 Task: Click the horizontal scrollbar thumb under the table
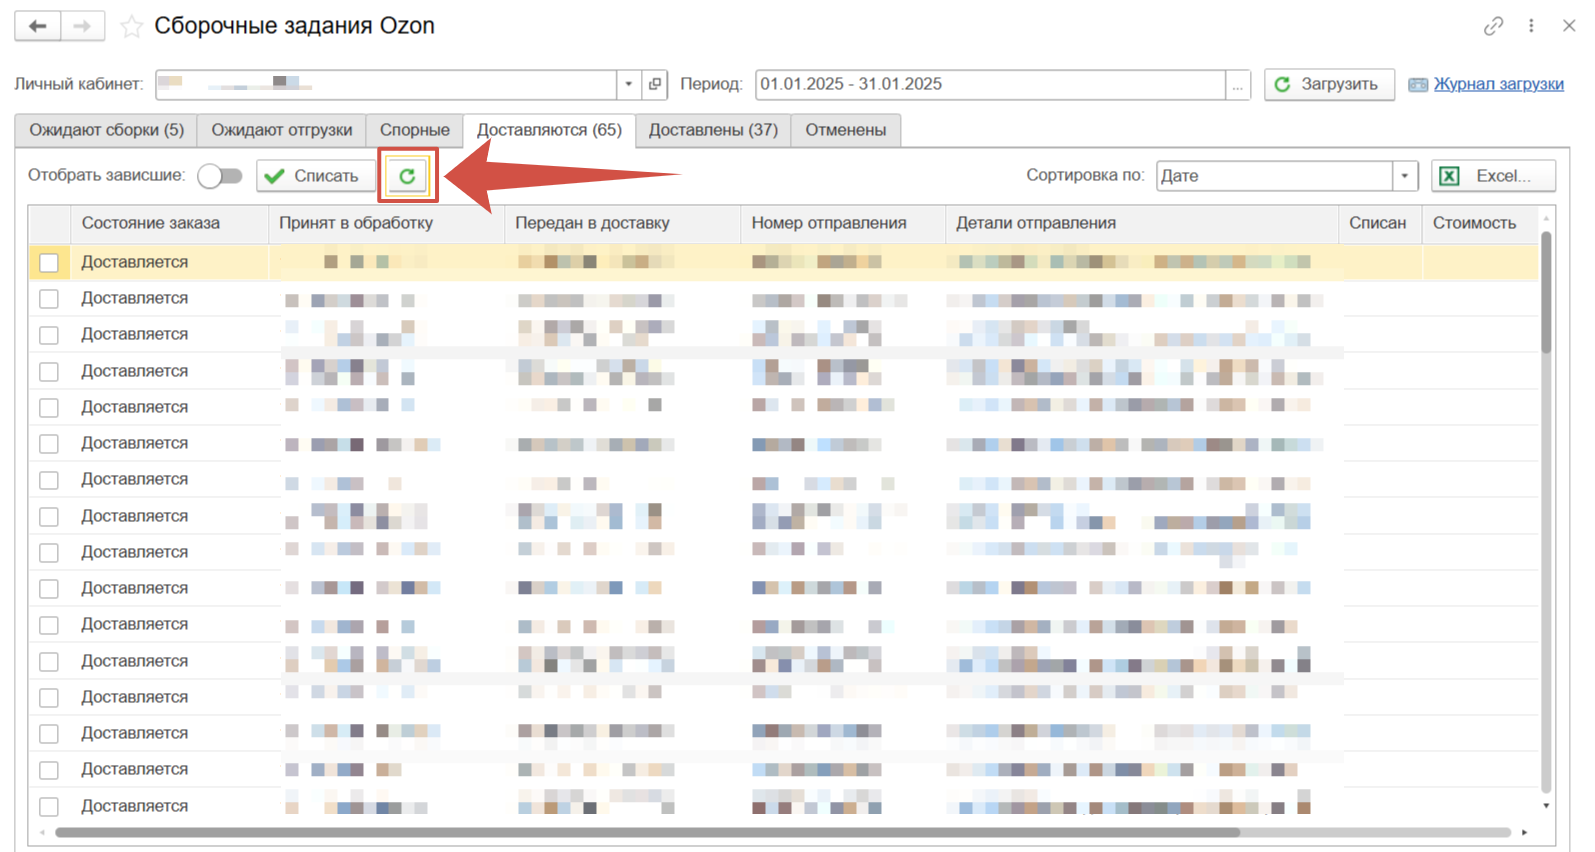[x=647, y=832]
